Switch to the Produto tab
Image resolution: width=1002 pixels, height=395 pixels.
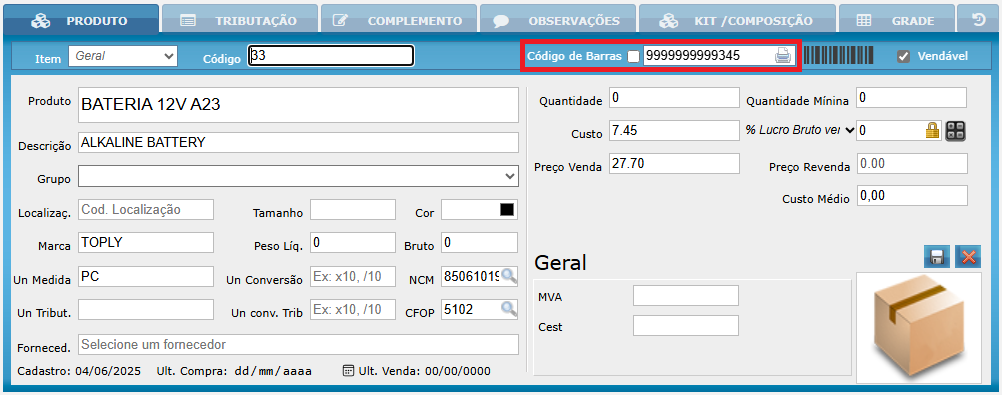81,20
